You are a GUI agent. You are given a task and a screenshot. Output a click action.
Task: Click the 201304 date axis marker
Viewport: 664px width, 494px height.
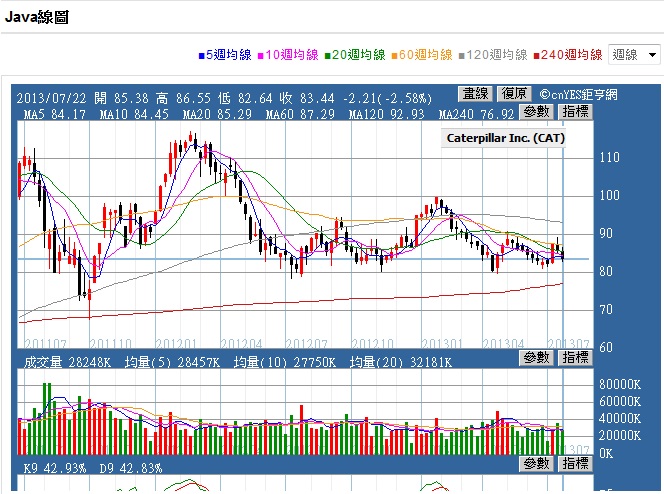pyautogui.click(x=504, y=343)
